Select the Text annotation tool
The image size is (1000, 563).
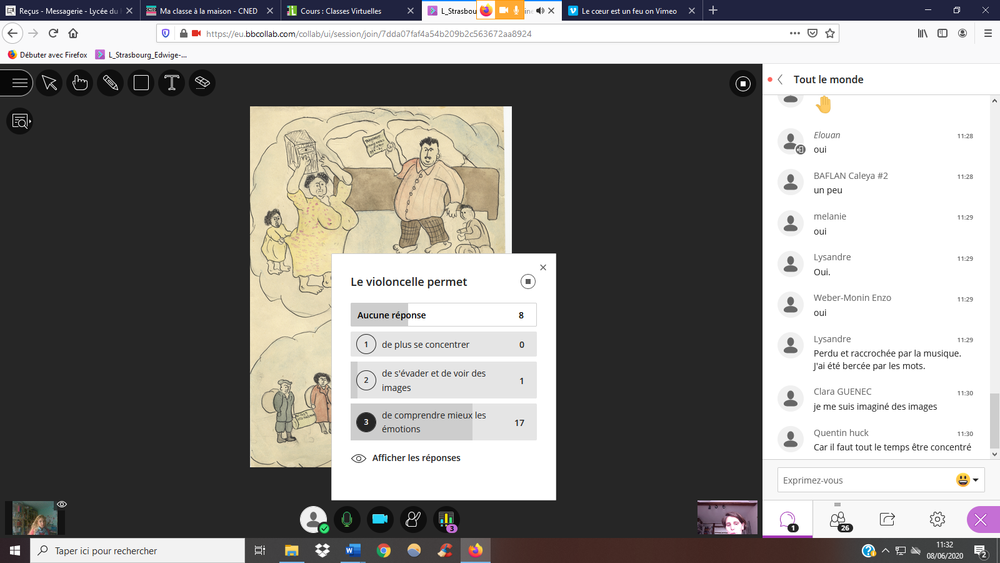point(172,83)
